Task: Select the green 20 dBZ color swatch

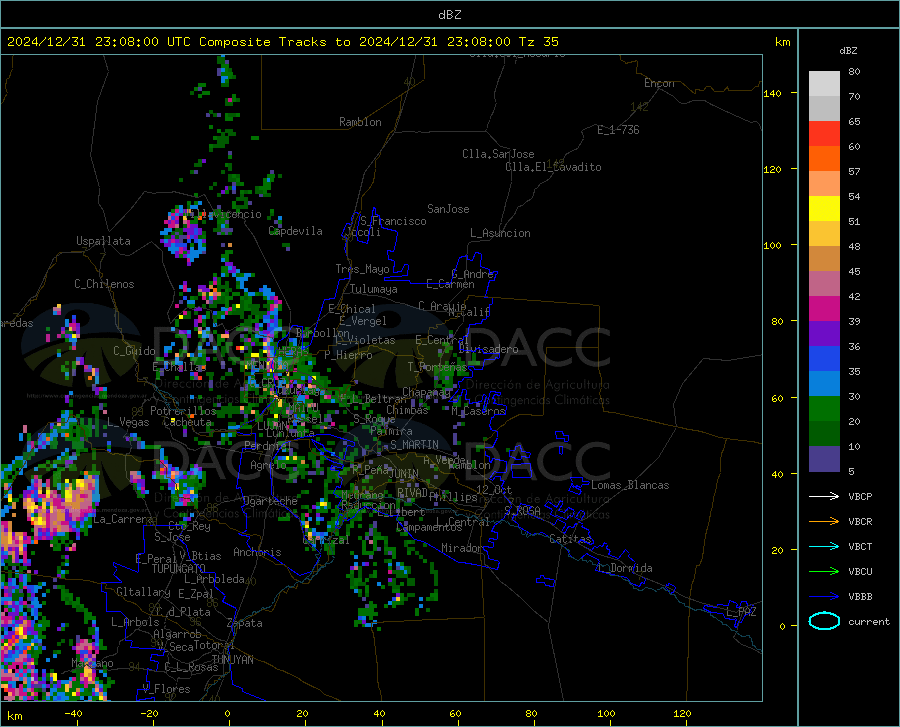Action: pos(824,409)
